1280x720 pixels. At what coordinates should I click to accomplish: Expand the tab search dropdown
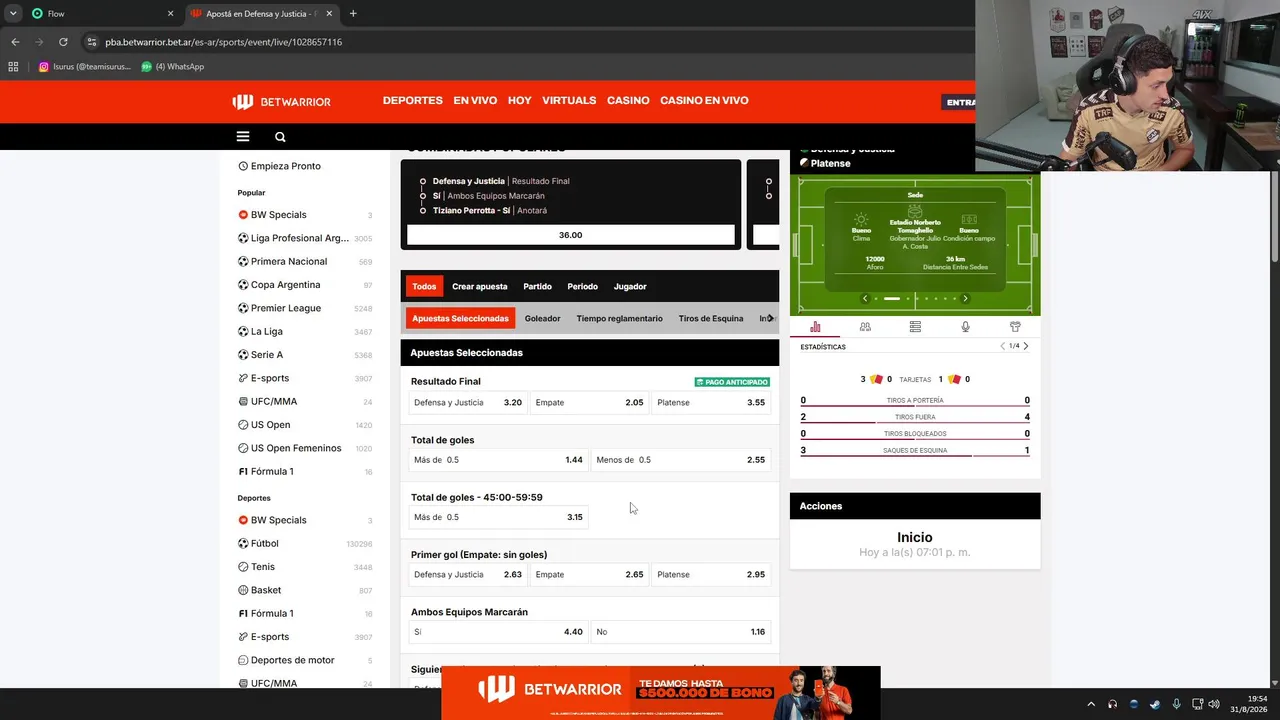coord(13,14)
